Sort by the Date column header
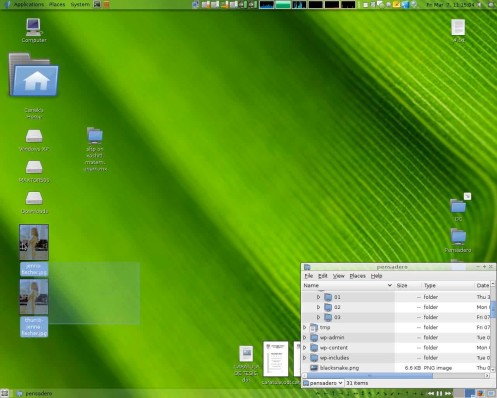The image size is (497, 398). tap(482, 285)
